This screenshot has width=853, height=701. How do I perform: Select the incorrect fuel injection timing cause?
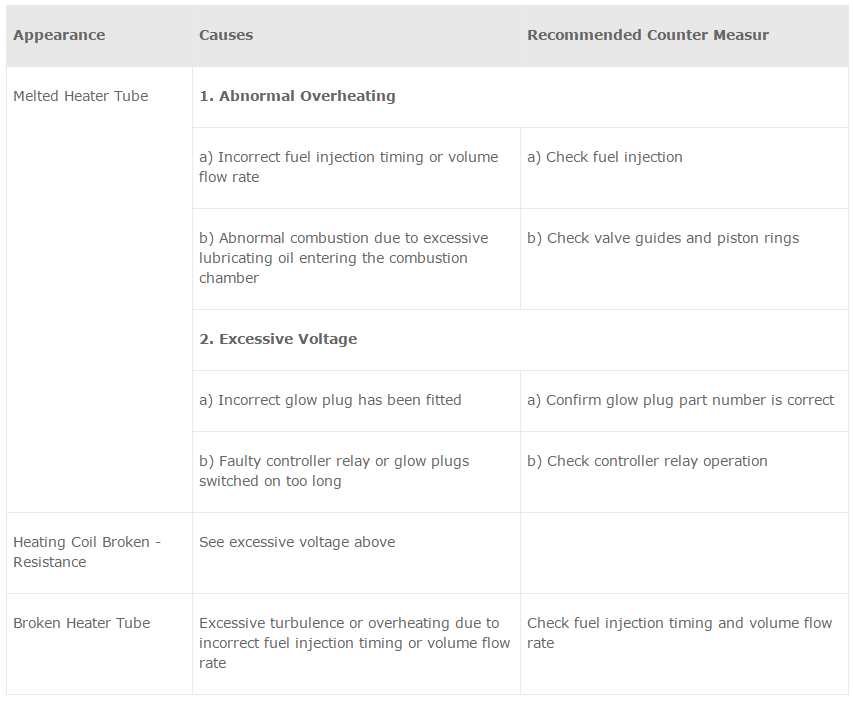coord(348,167)
